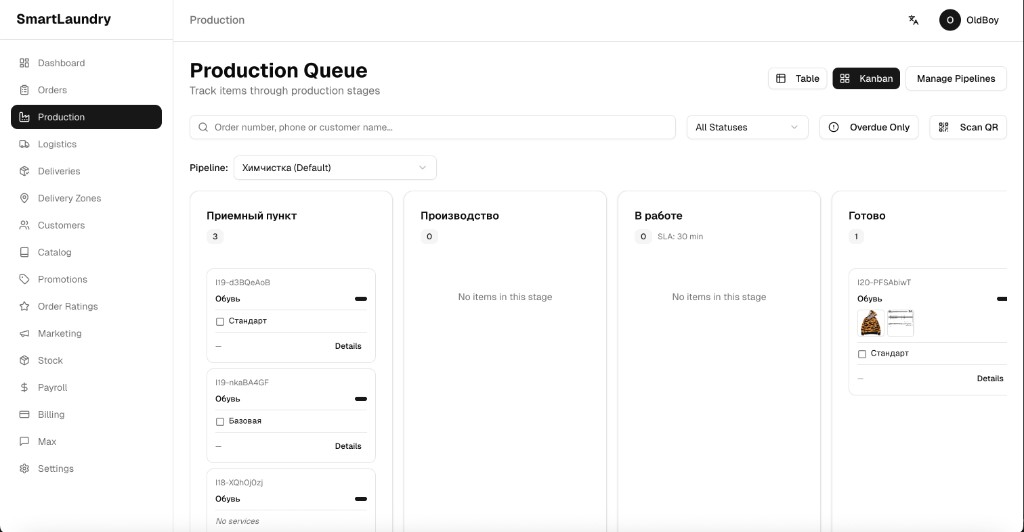
Task: Click the Manage Pipelines button
Action: coord(955,78)
